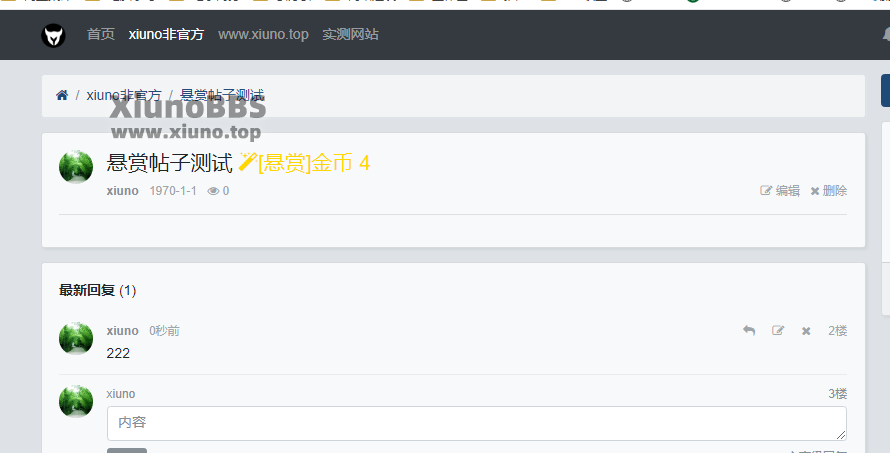Click the home icon in breadcrumb
This screenshot has height=453, width=890.
point(62,95)
